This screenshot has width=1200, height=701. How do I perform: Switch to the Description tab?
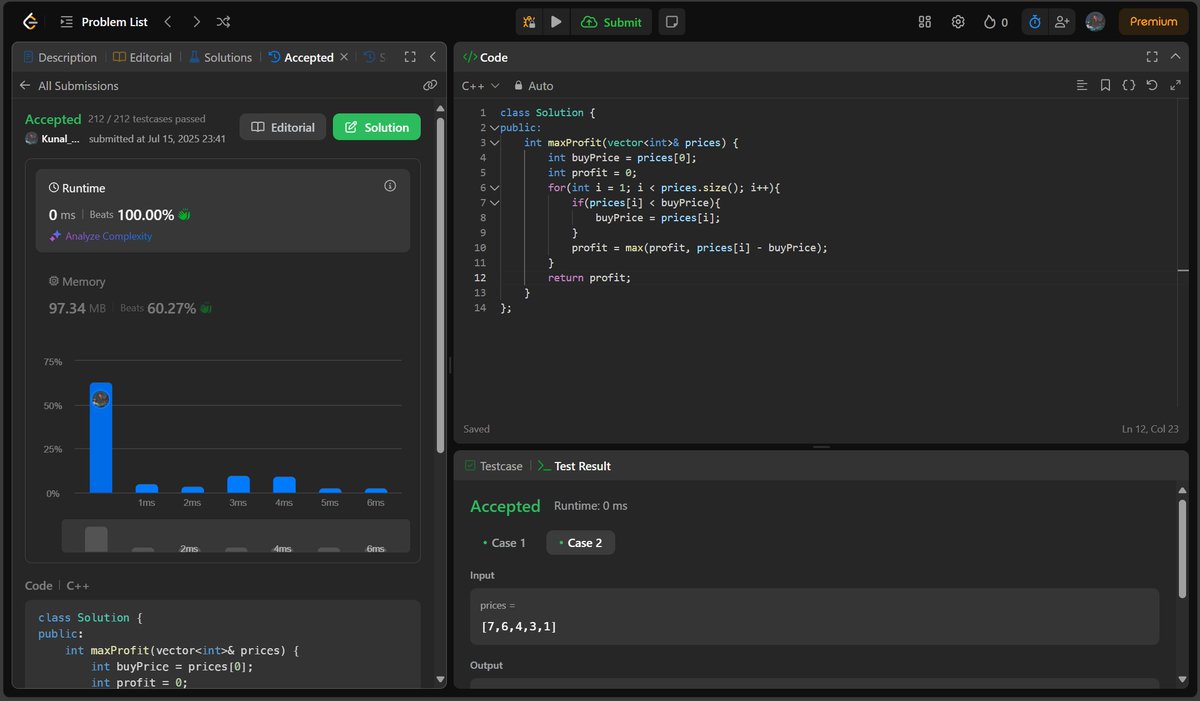click(60, 57)
